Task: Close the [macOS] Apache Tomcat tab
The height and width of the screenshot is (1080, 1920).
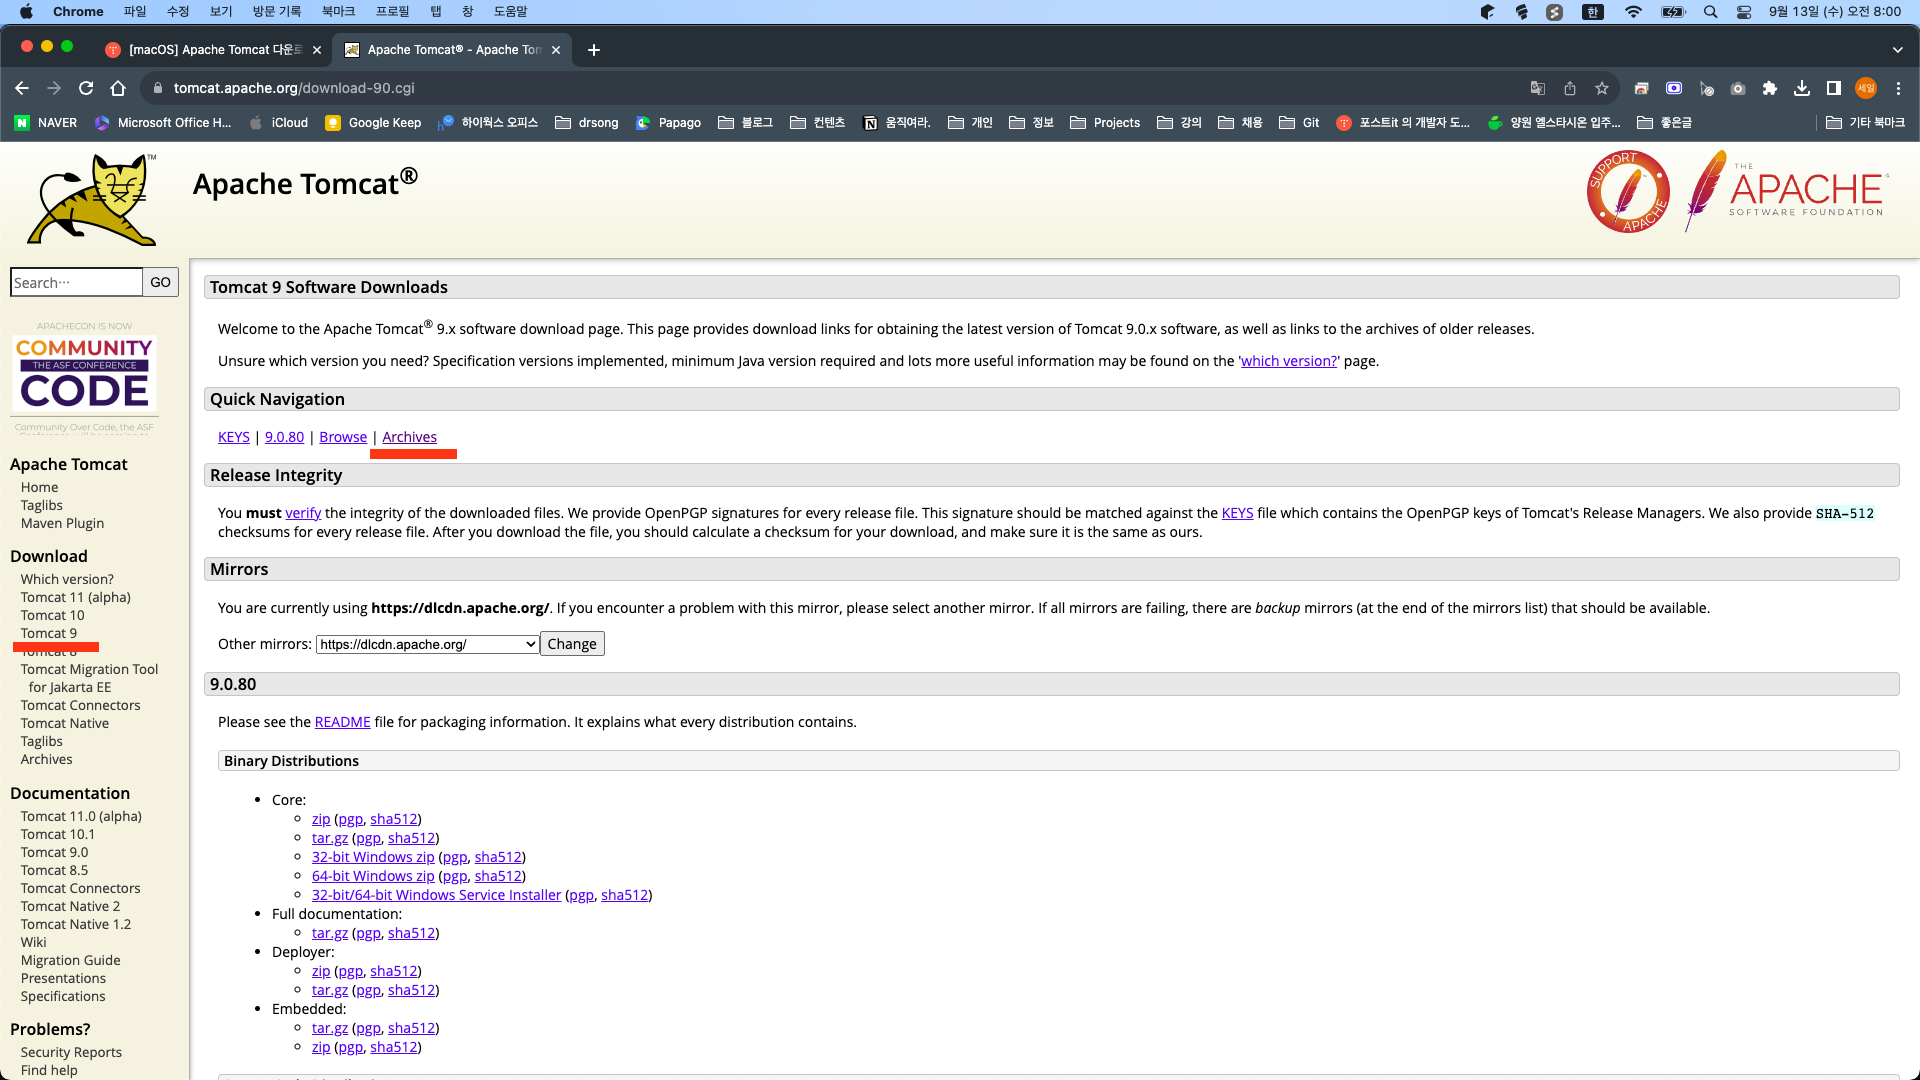Action: (317, 50)
